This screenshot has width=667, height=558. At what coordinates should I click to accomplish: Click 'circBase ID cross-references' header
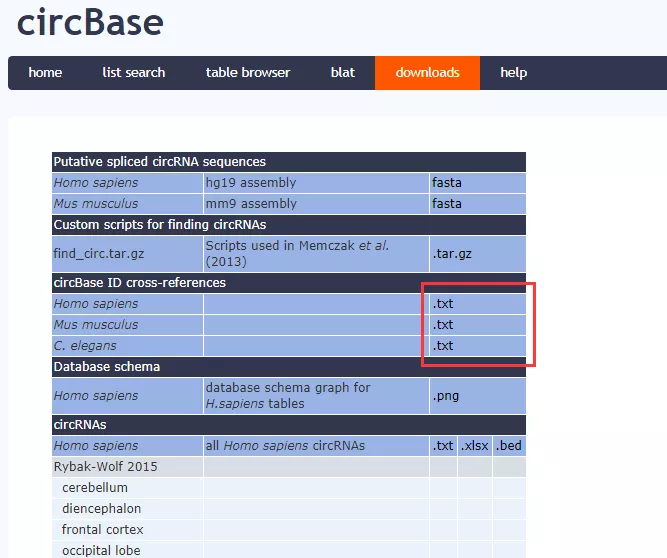[289, 283]
